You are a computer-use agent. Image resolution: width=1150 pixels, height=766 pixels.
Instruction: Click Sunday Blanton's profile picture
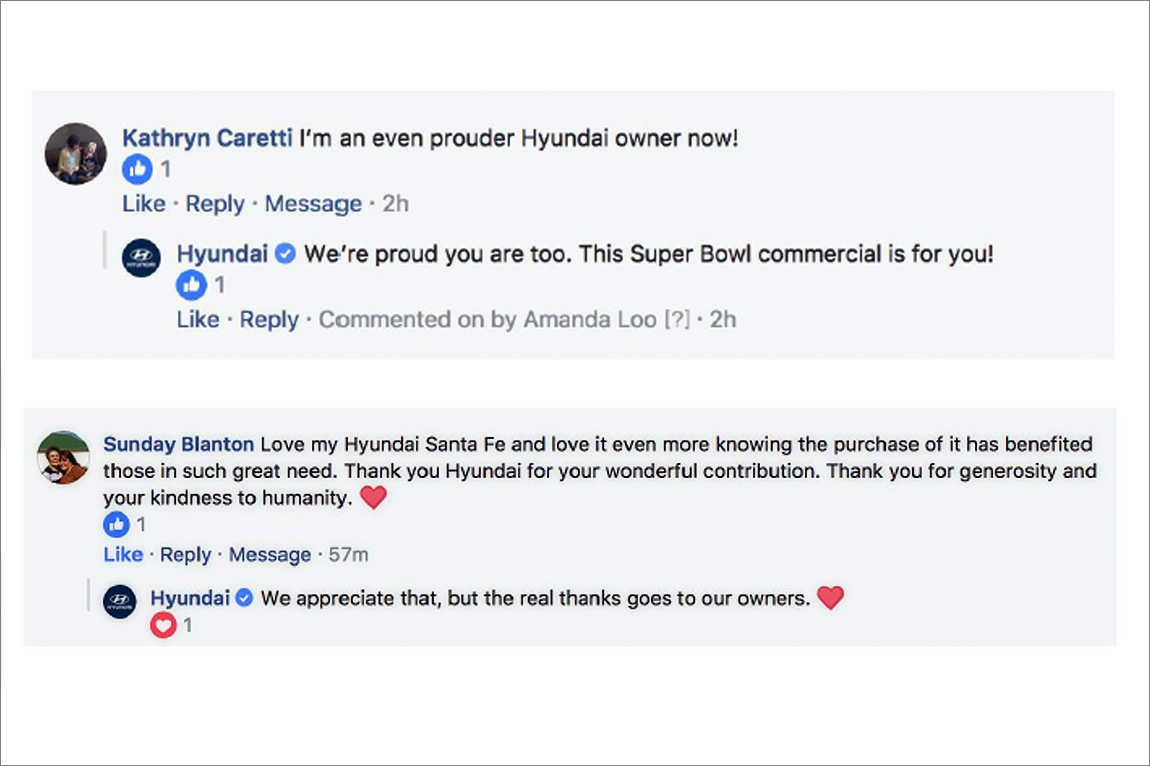pos(63,458)
